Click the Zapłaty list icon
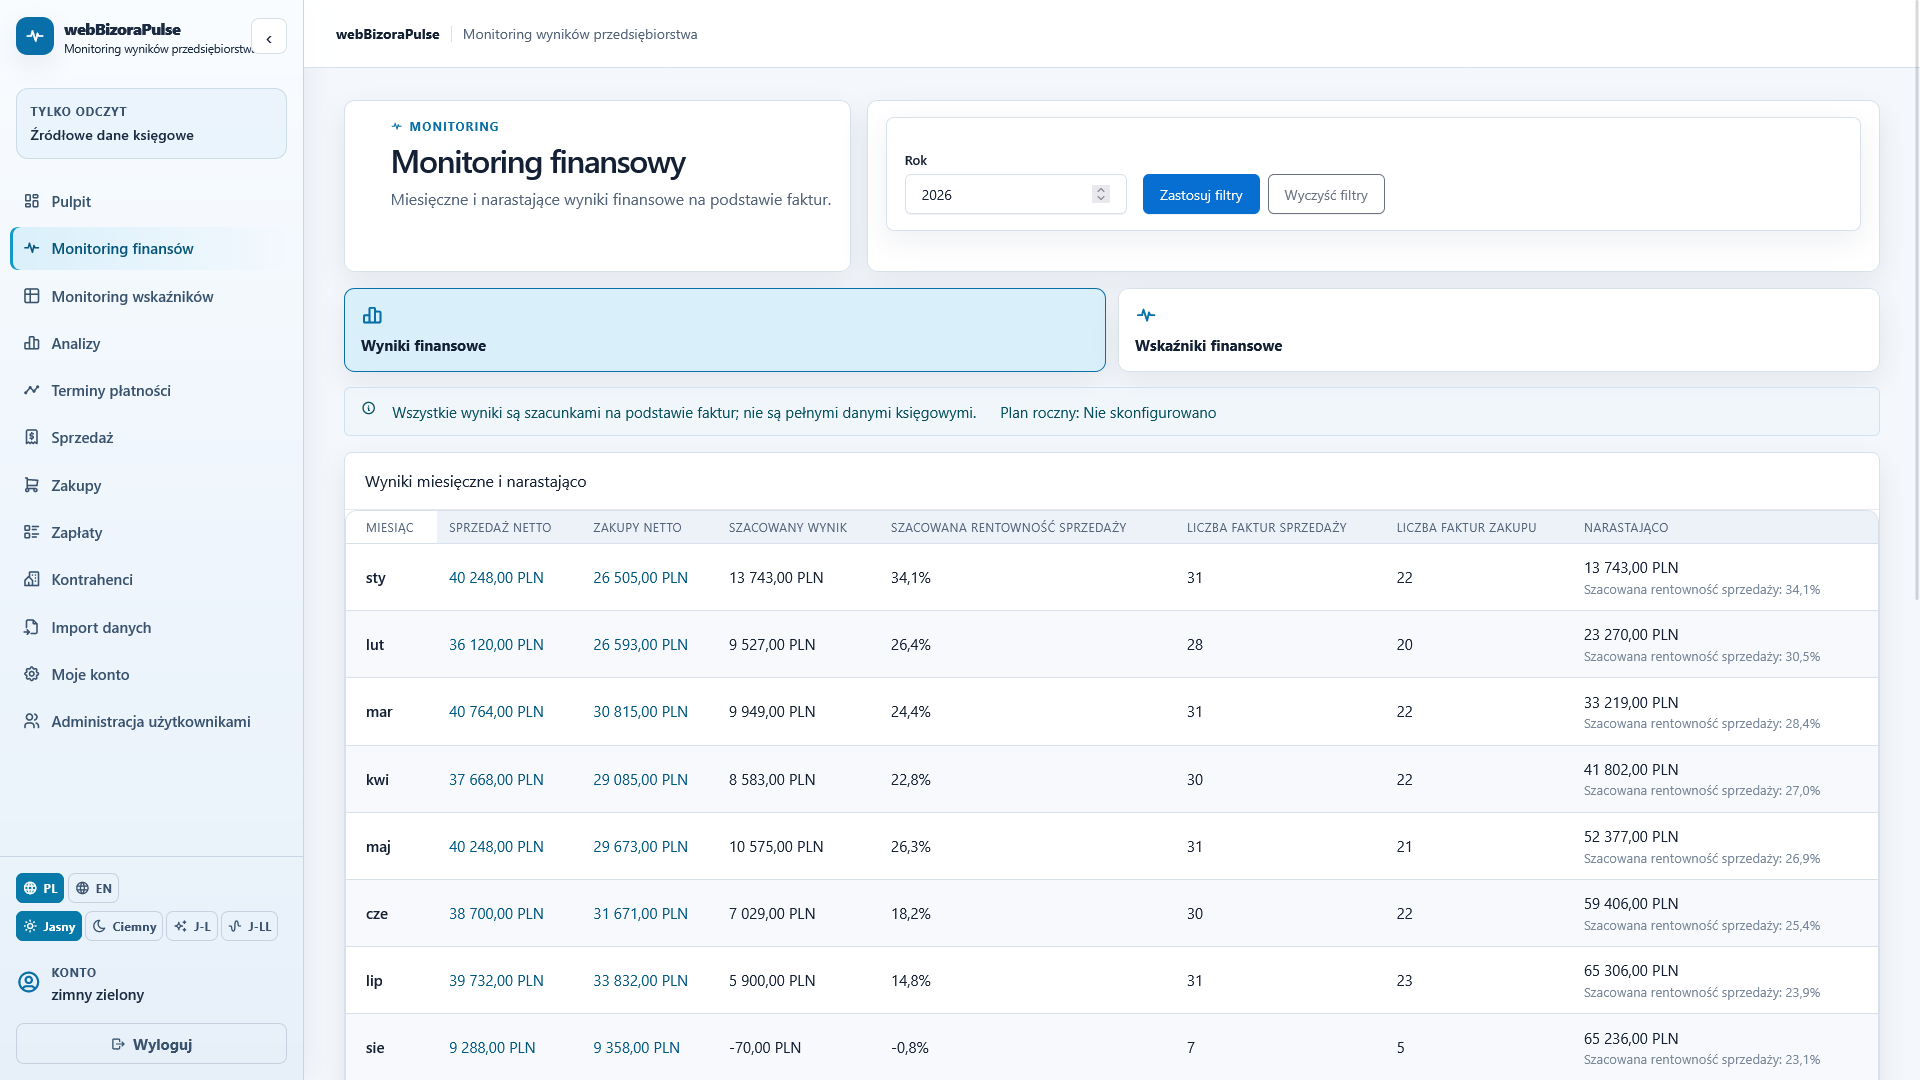This screenshot has height=1080, width=1920. click(32, 532)
